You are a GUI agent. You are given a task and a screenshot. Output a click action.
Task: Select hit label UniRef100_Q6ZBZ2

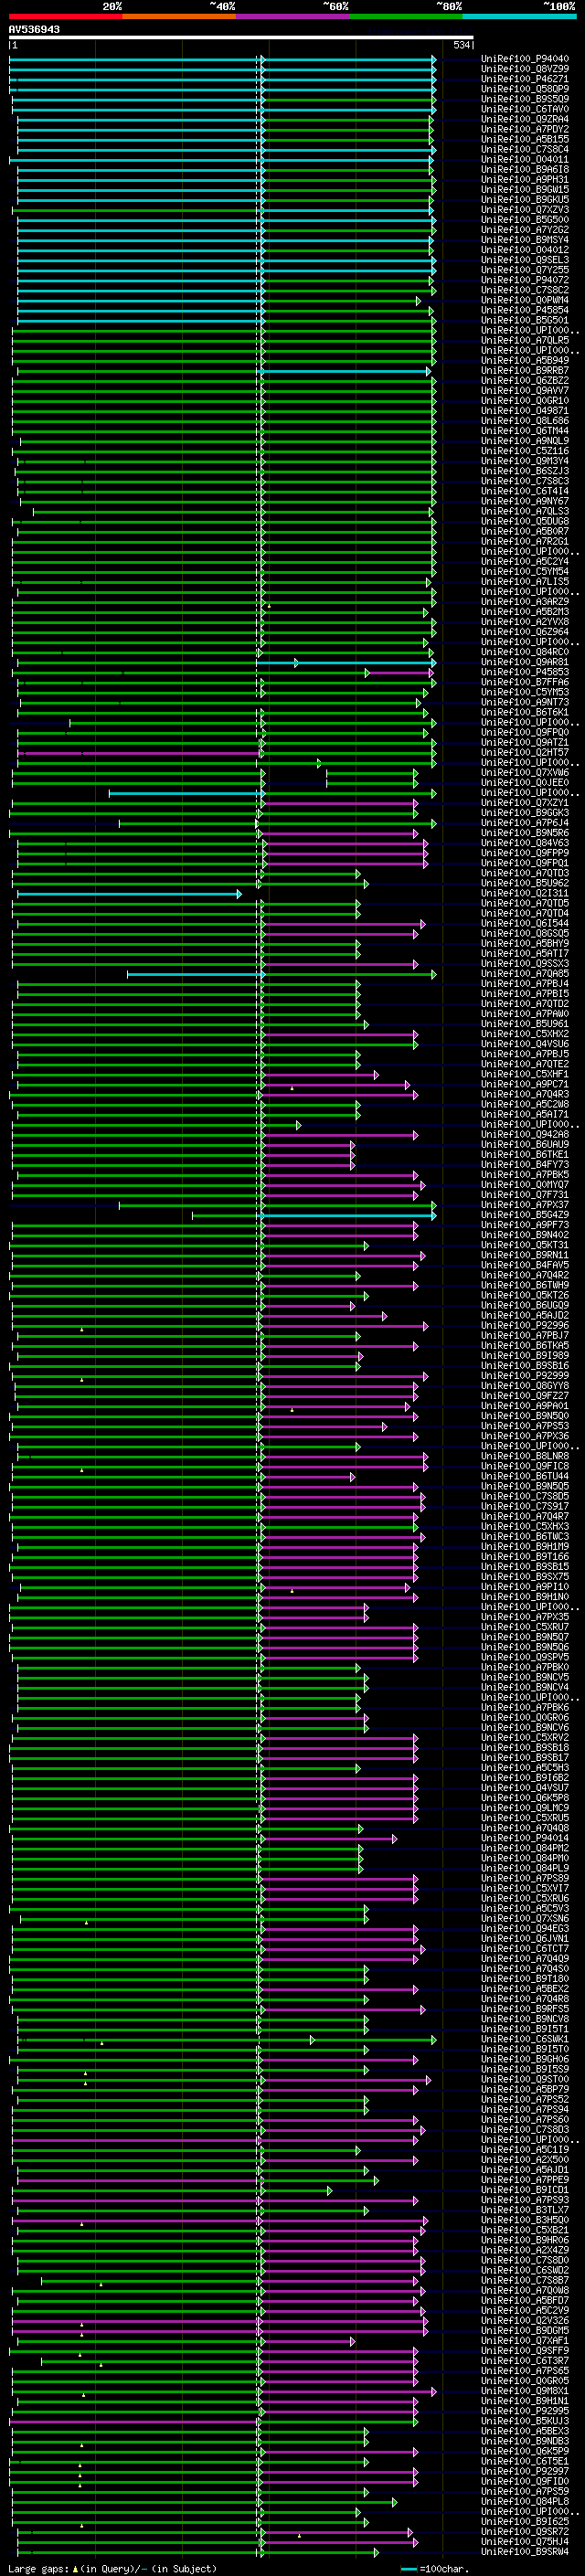[x=525, y=380]
